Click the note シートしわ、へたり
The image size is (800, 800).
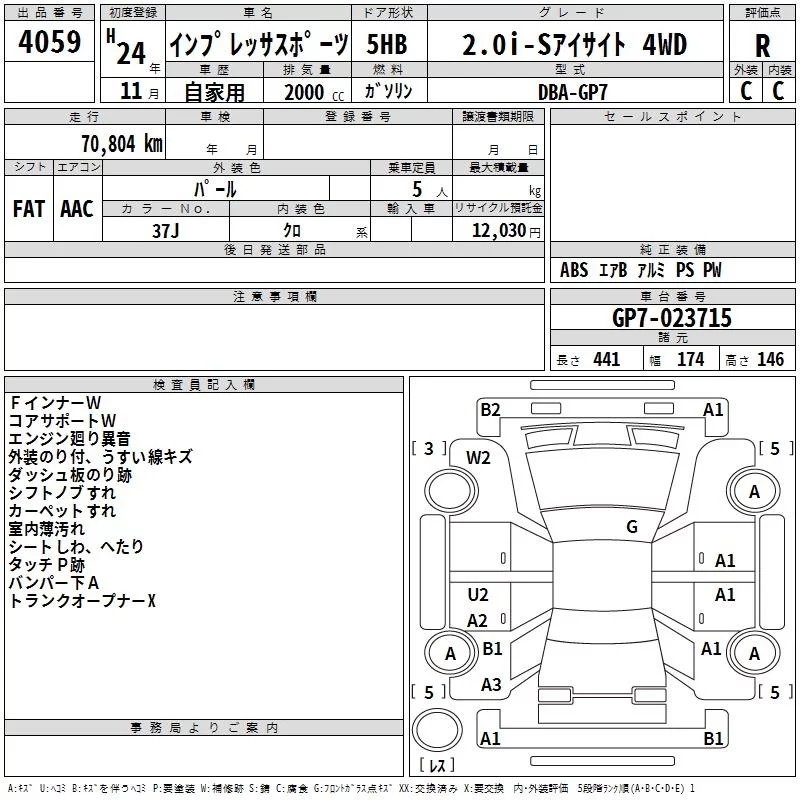[x=77, y=546]
